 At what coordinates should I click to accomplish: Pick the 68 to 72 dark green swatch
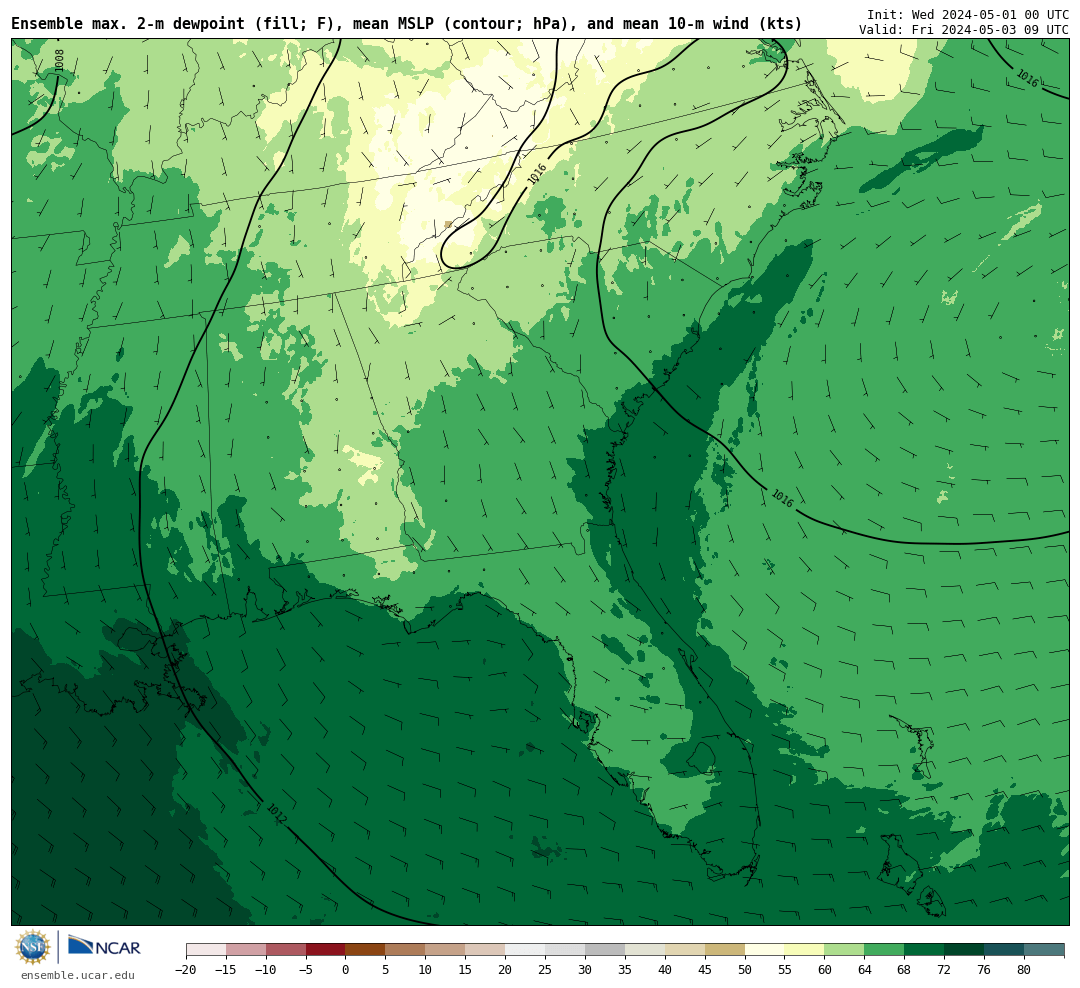click(x=925, y=950)
